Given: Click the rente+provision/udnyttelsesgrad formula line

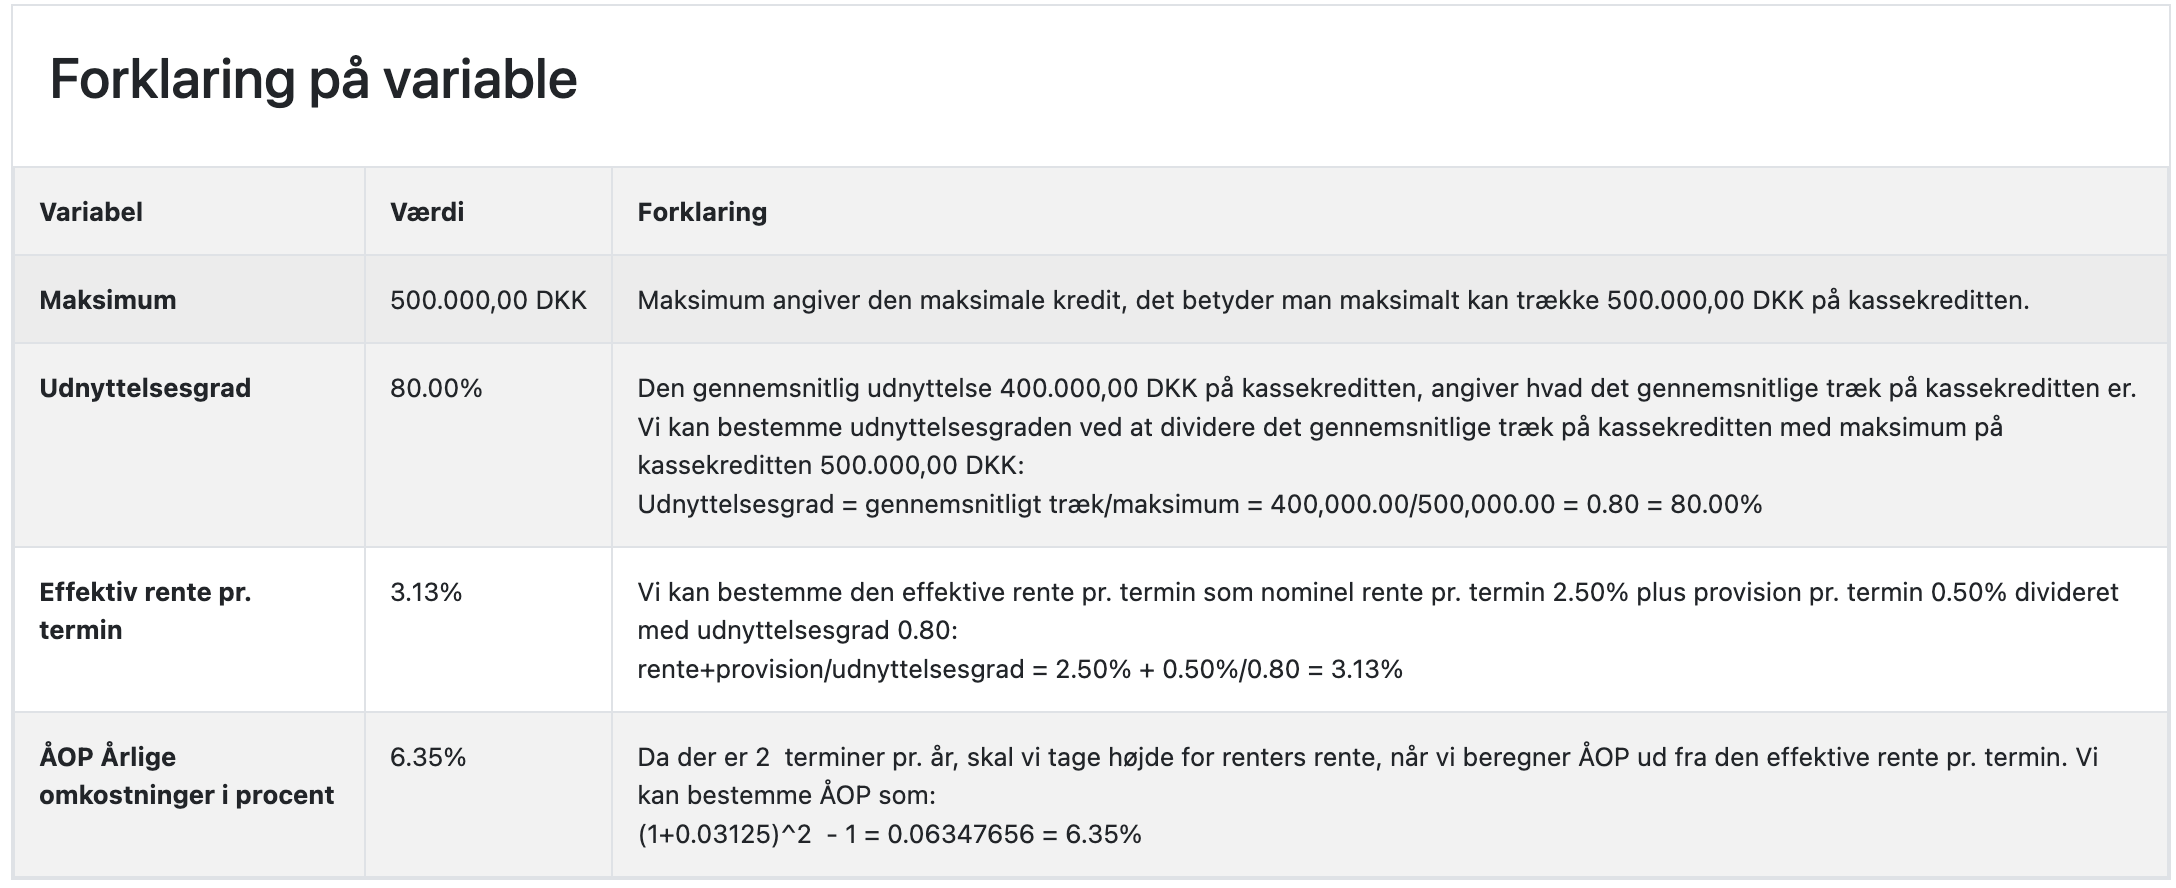Looking at the screenshot, I should (1020, 669).
